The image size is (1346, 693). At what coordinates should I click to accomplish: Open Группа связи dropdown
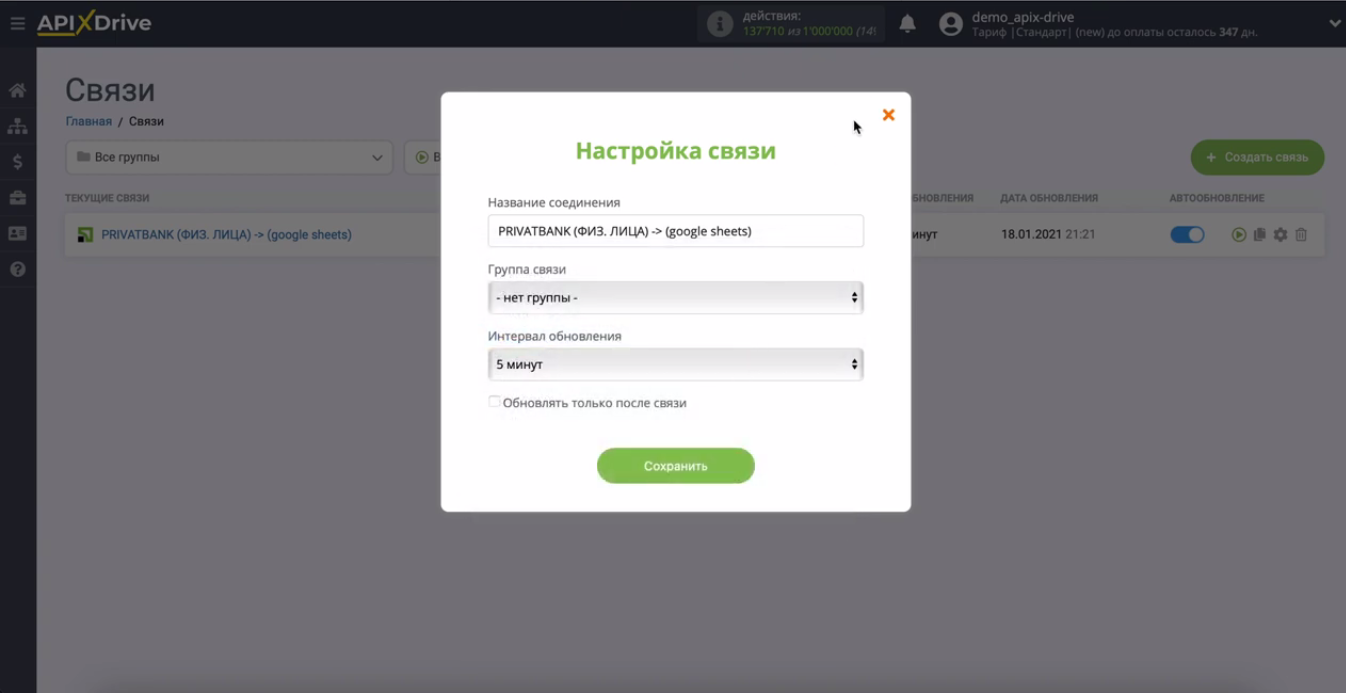(675, 297)
